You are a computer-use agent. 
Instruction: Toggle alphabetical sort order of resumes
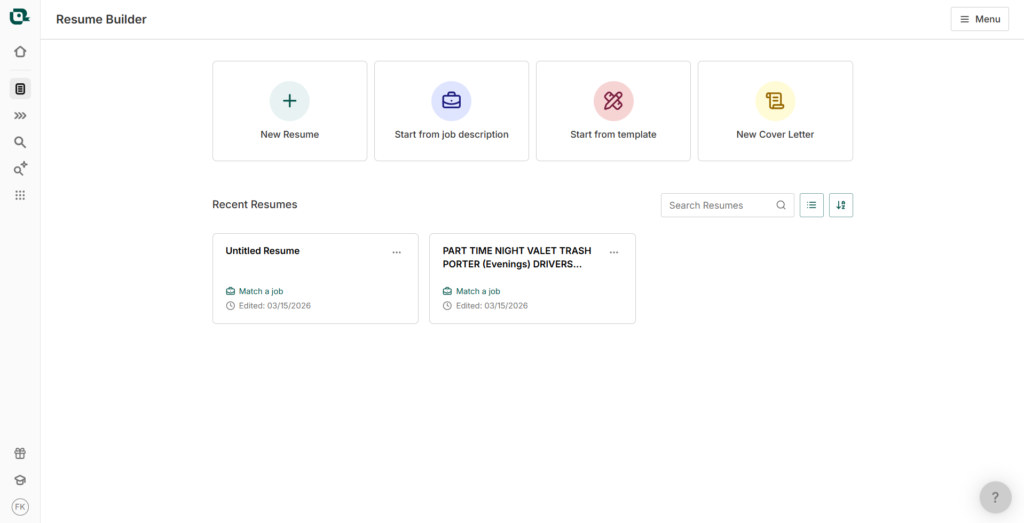click(x=841, y=205)
